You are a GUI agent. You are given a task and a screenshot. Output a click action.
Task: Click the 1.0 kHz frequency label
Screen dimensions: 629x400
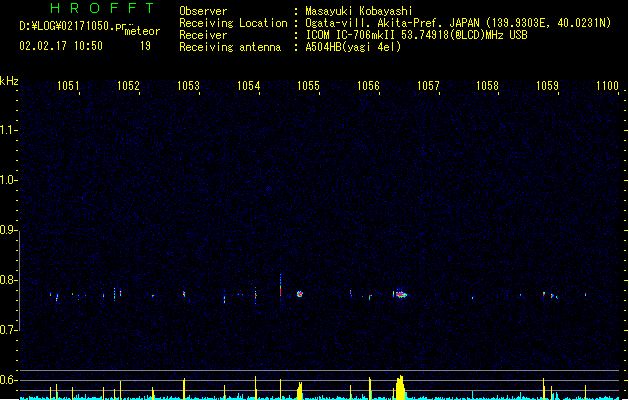click(9, 180)
